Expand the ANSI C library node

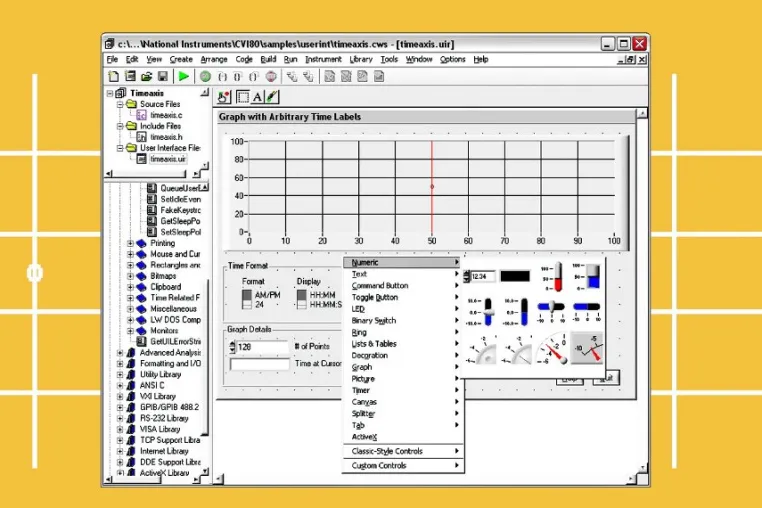coord(120,385)
